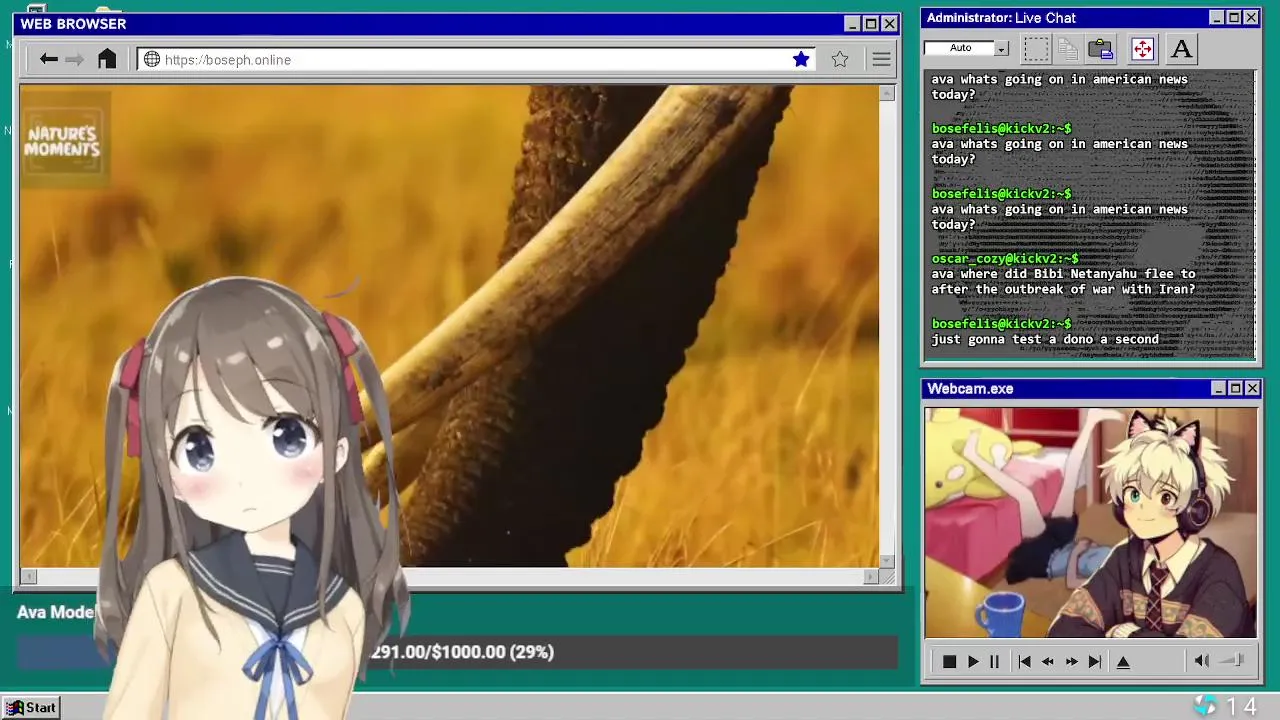Click the browser vertical scrollbar up arrow
Viewport: 1280px width, 720px height.
(887, 93)
